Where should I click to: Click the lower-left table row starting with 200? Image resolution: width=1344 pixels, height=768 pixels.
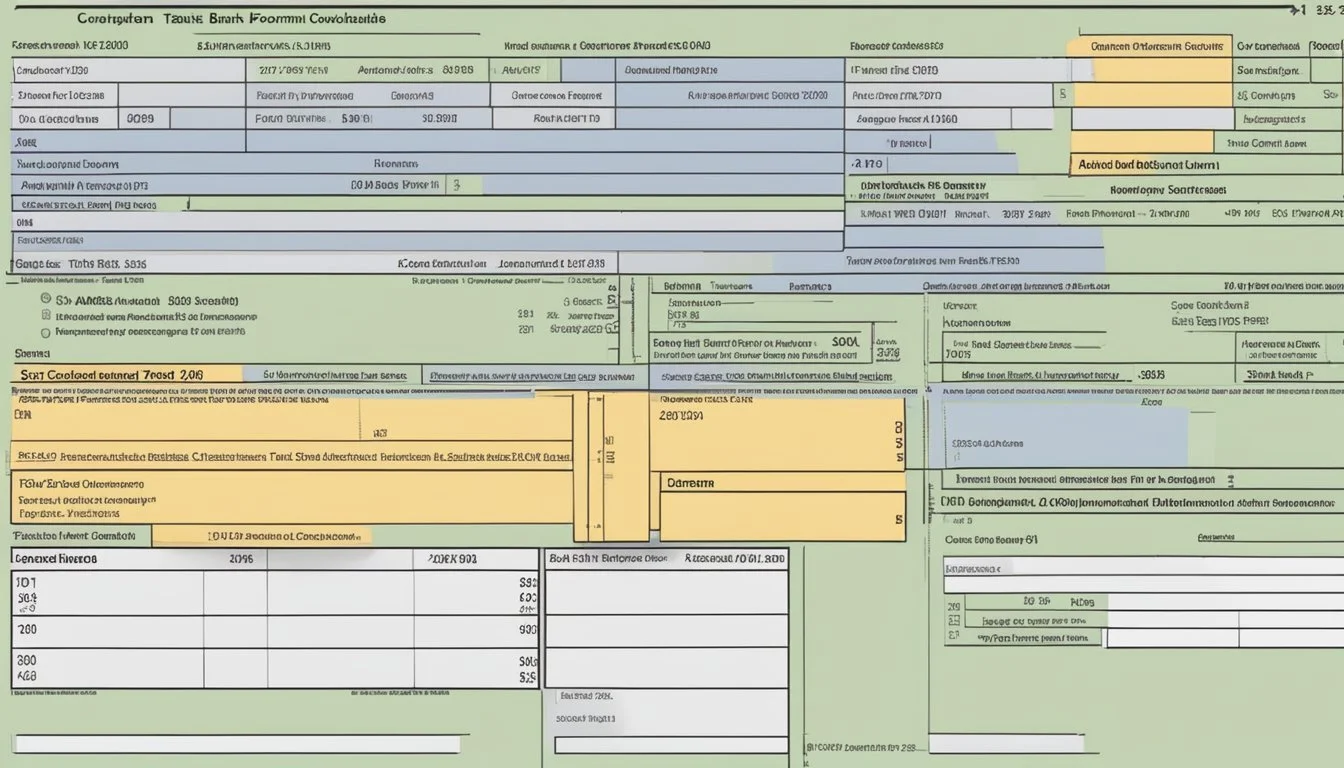click(x=275, y=632)
